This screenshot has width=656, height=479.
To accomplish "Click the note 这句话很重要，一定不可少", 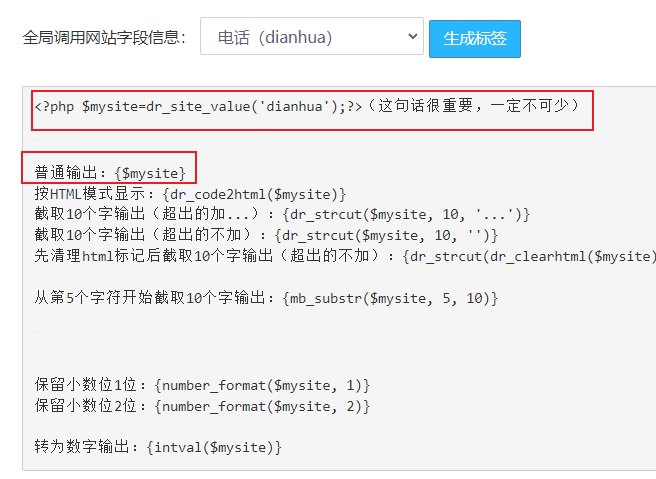I will 473,105.
